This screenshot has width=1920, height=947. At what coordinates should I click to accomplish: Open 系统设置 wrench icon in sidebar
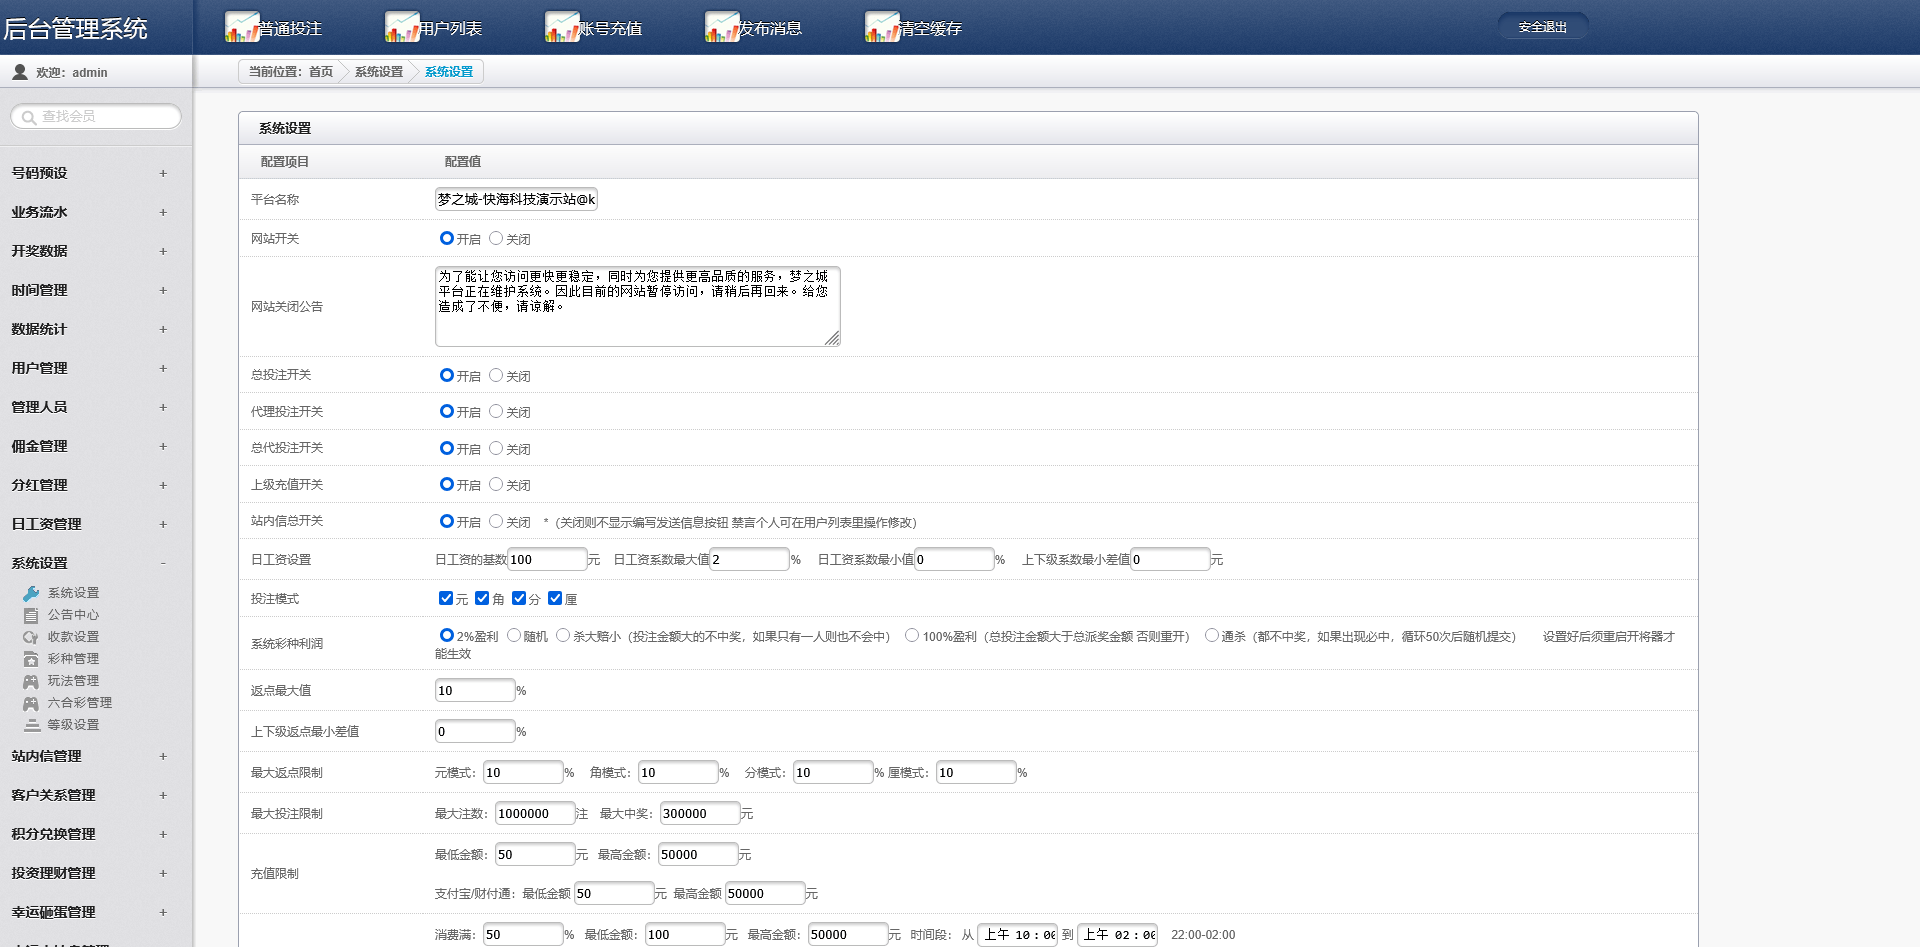point(31,593)
